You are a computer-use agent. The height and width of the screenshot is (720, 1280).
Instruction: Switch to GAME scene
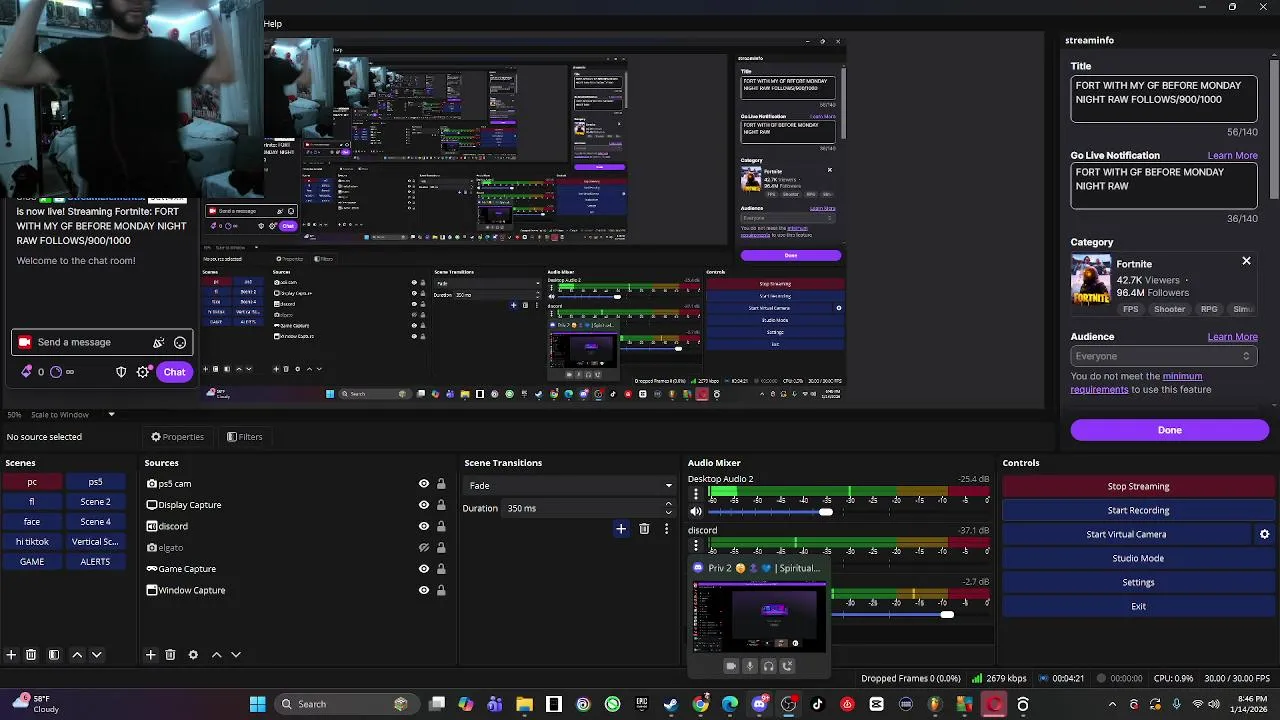point(32,562)
